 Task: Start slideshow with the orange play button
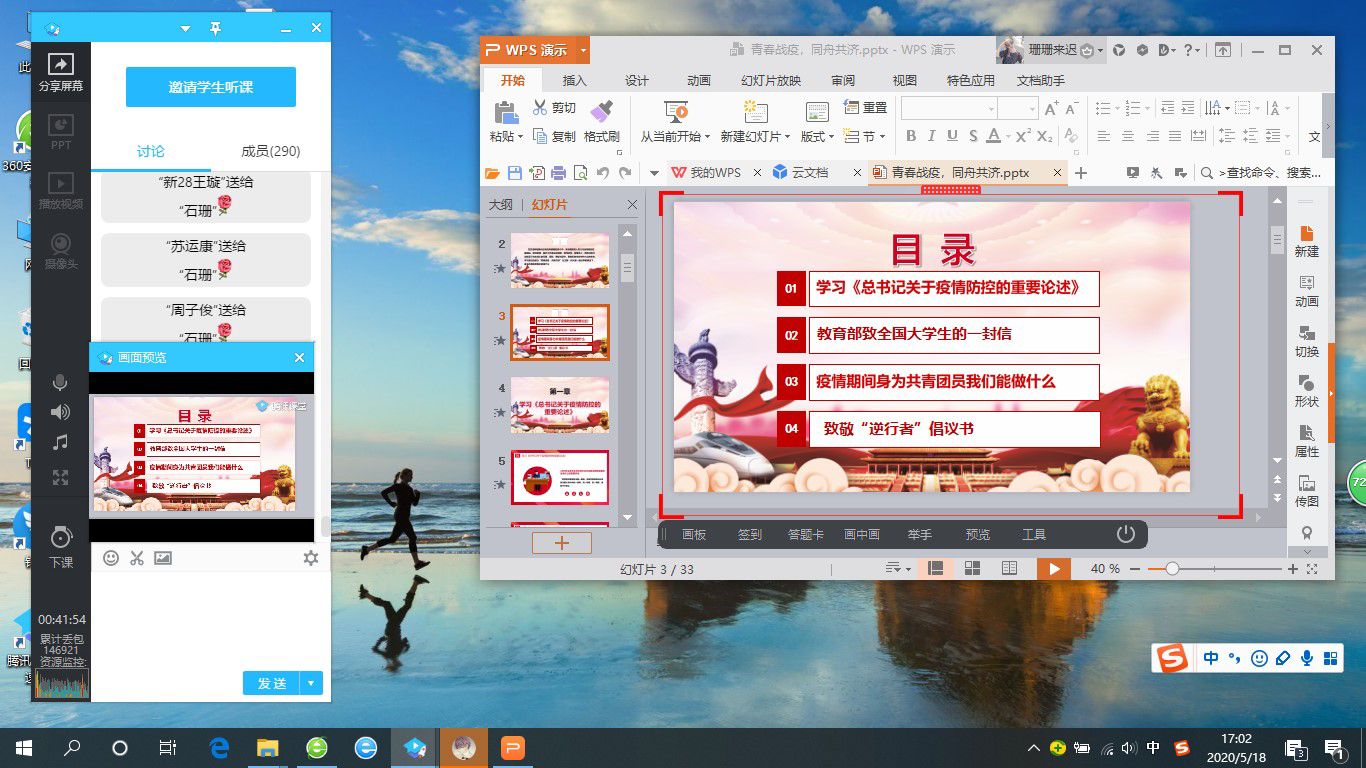[x=1053, y=568]
